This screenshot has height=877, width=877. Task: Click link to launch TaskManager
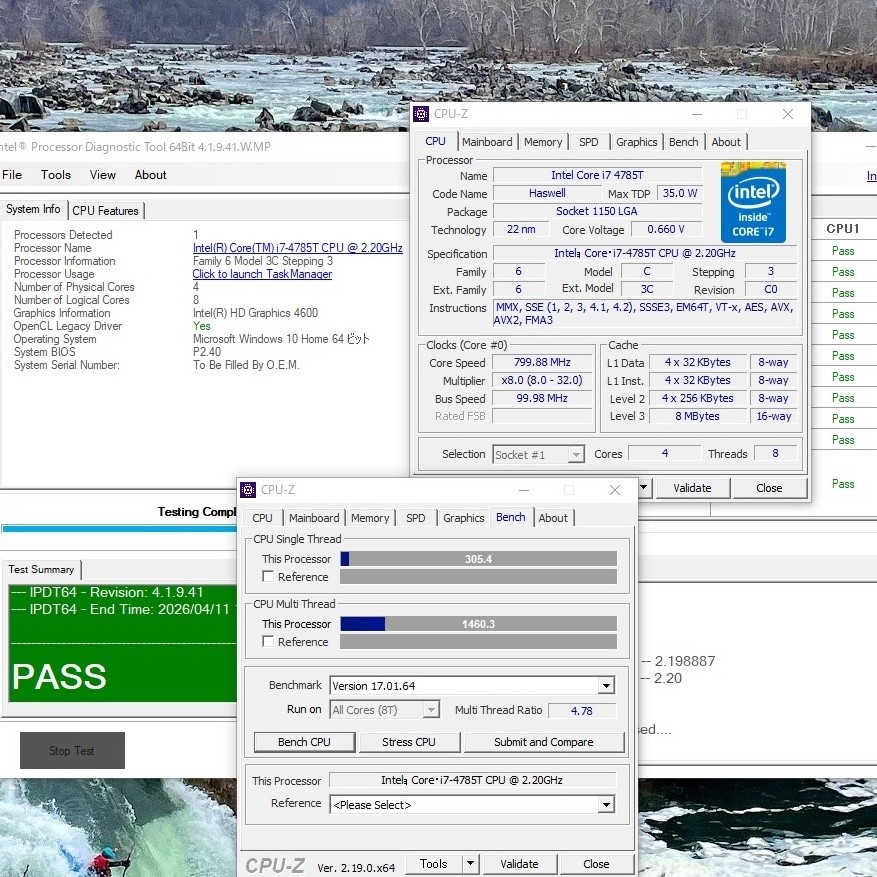pos(262,274)
